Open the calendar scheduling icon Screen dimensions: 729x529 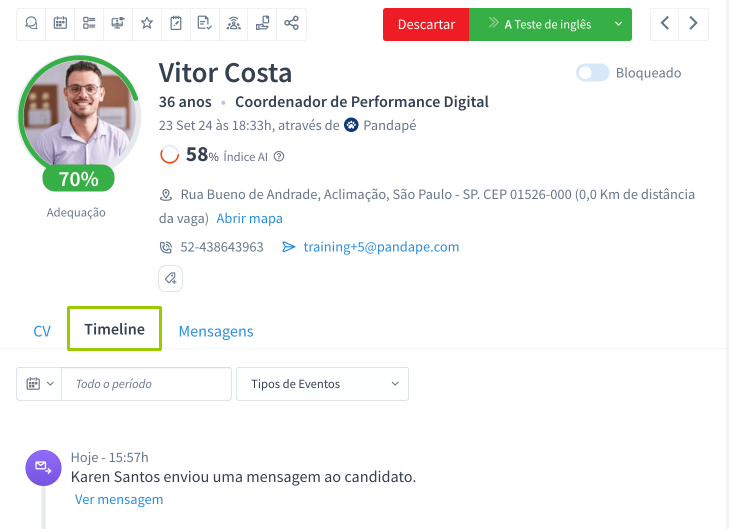point(60,23)
